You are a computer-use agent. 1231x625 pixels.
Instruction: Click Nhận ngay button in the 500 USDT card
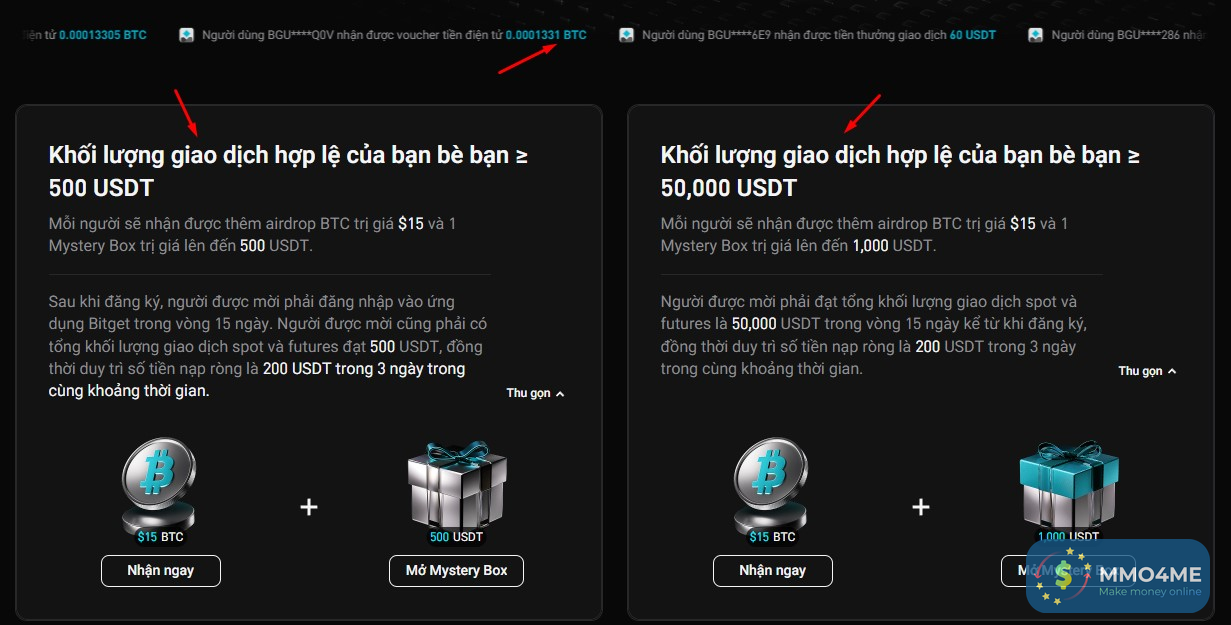coord(161,571)
